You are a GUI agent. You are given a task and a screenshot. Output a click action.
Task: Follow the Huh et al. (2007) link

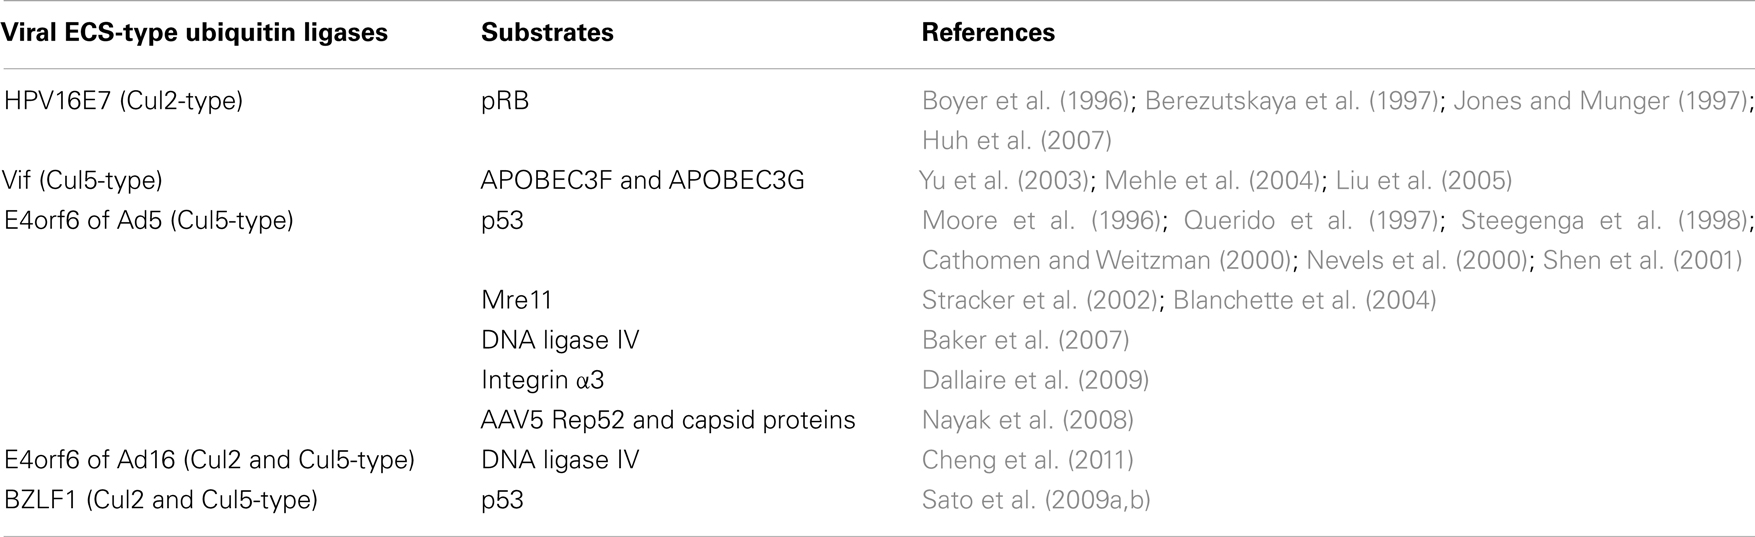pos(1016,141)
